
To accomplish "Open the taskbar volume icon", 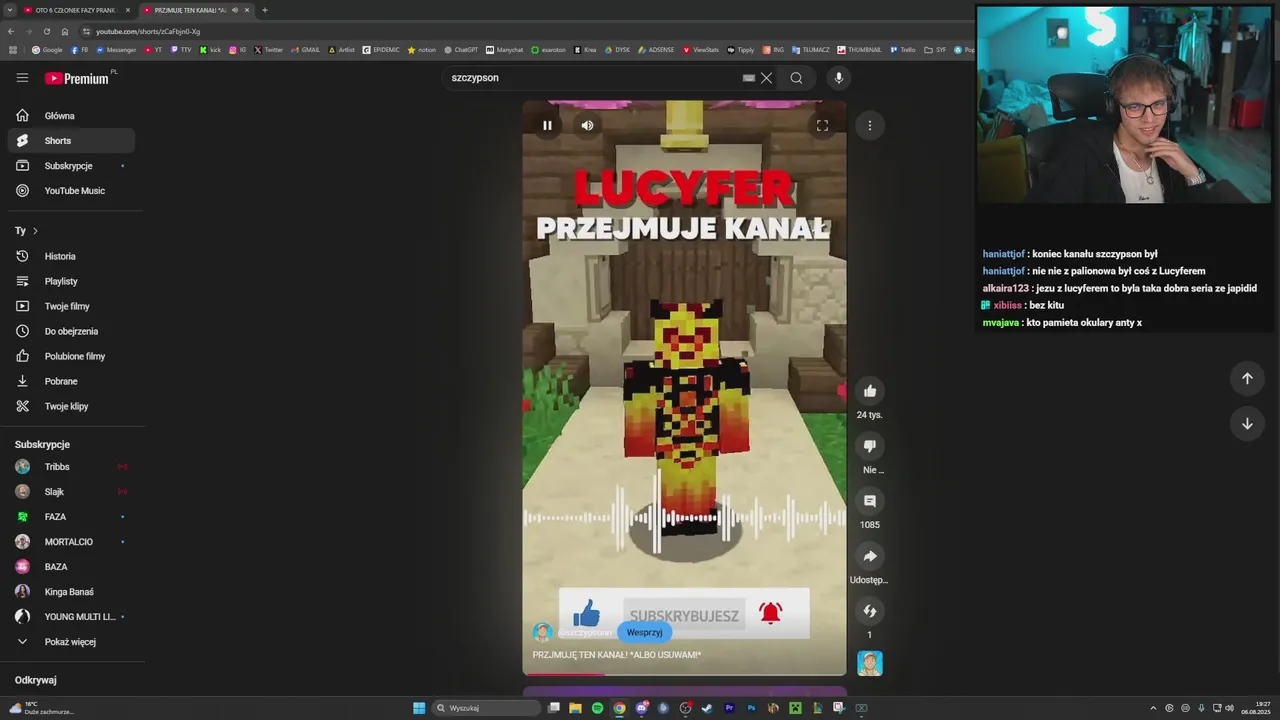I will 1229,708.
